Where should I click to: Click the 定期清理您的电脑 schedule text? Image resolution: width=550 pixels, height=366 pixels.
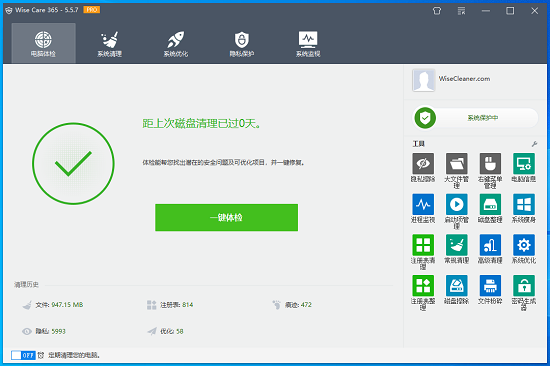74,355
